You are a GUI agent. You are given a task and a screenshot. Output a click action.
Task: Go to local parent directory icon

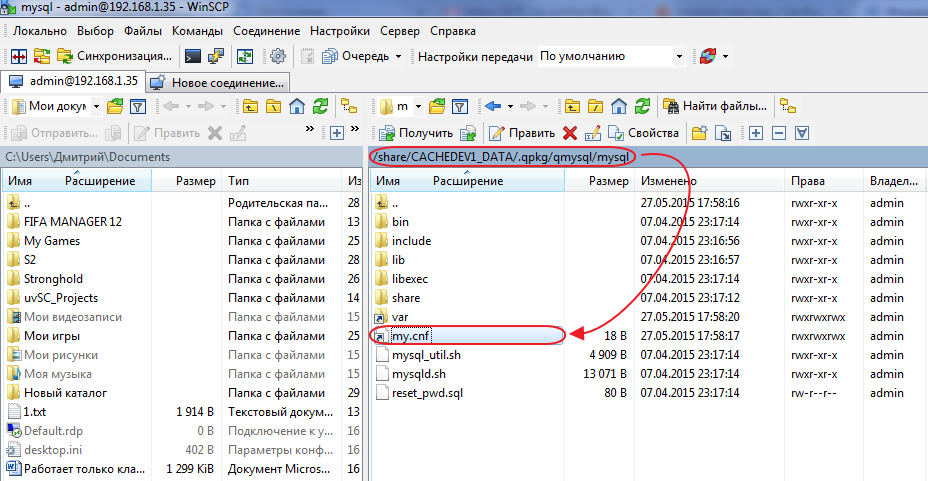click(250, 106)
